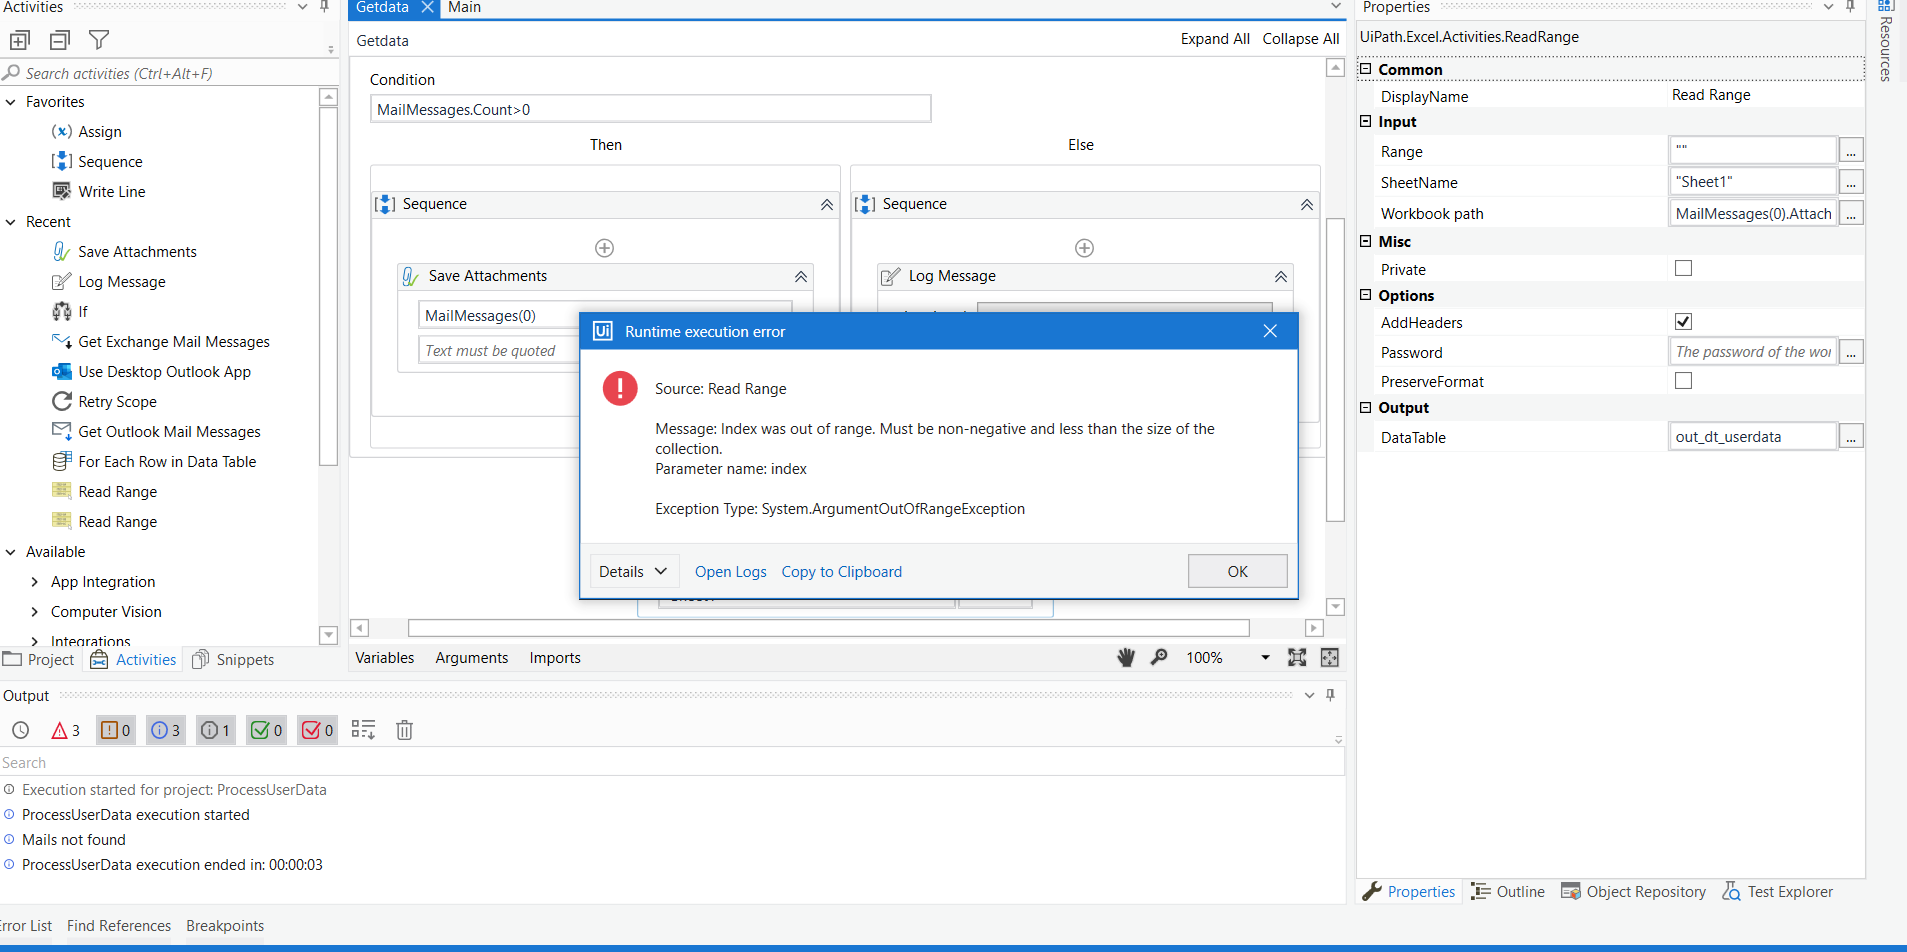This screenshot has height=952, width=1907.
Task: Open Logs from the error dialog
Action: click(x=731, y=572)
